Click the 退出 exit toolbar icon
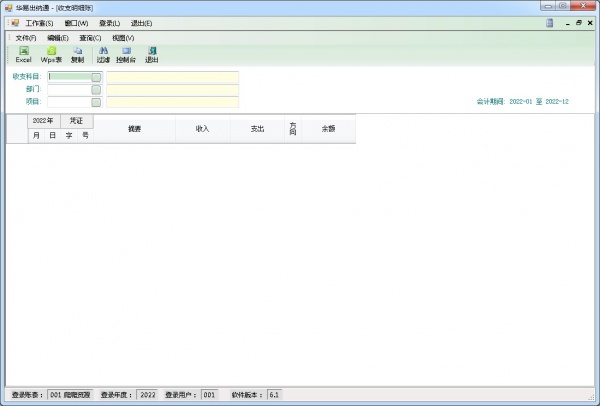Screen dimensions: 600x406 click(x=152, y=55)
